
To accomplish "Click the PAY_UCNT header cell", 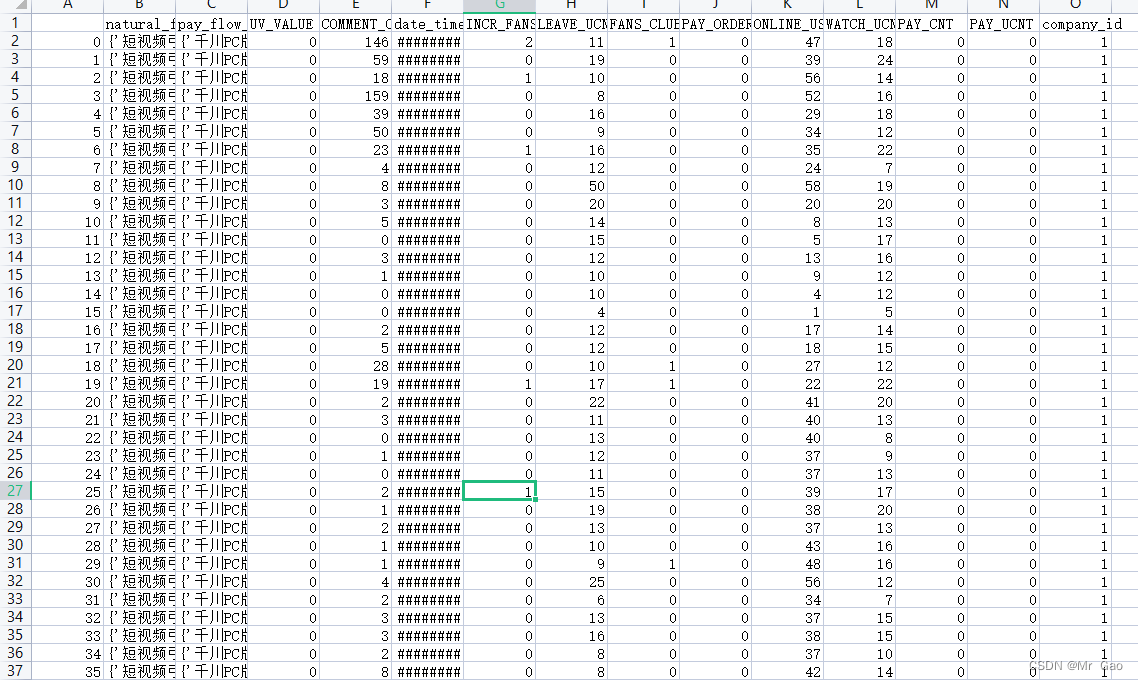I will 1004,24.
